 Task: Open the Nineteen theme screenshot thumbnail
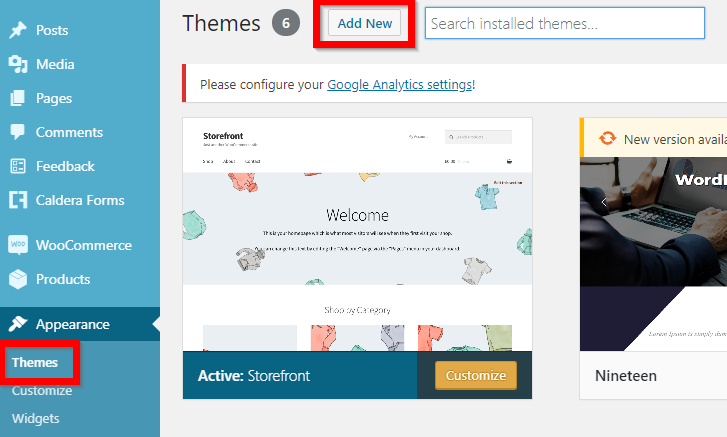tap(653, 254)
